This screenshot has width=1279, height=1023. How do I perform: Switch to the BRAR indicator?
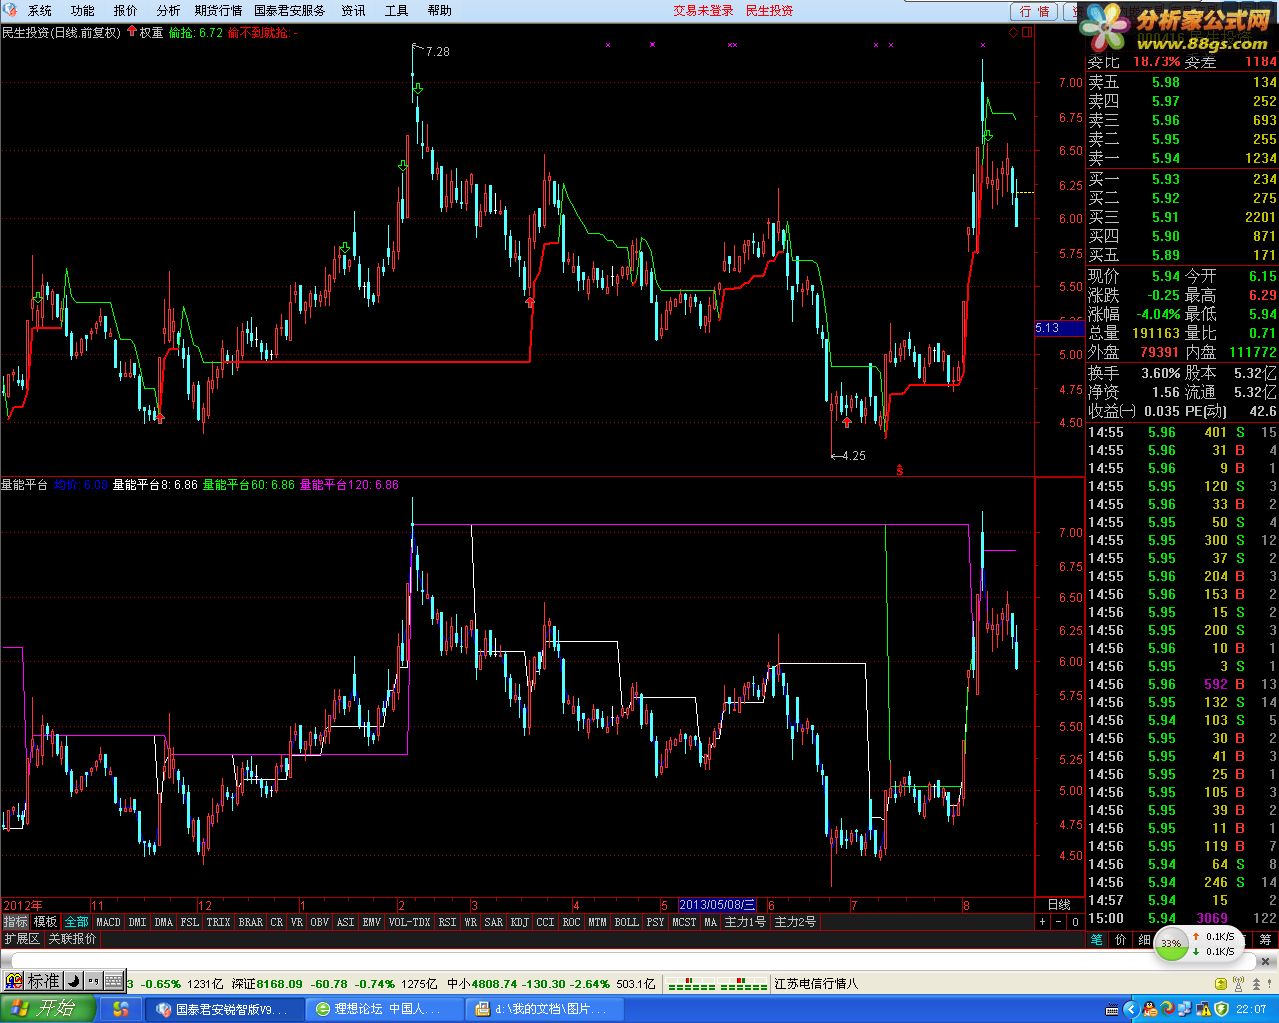[250, 922]
